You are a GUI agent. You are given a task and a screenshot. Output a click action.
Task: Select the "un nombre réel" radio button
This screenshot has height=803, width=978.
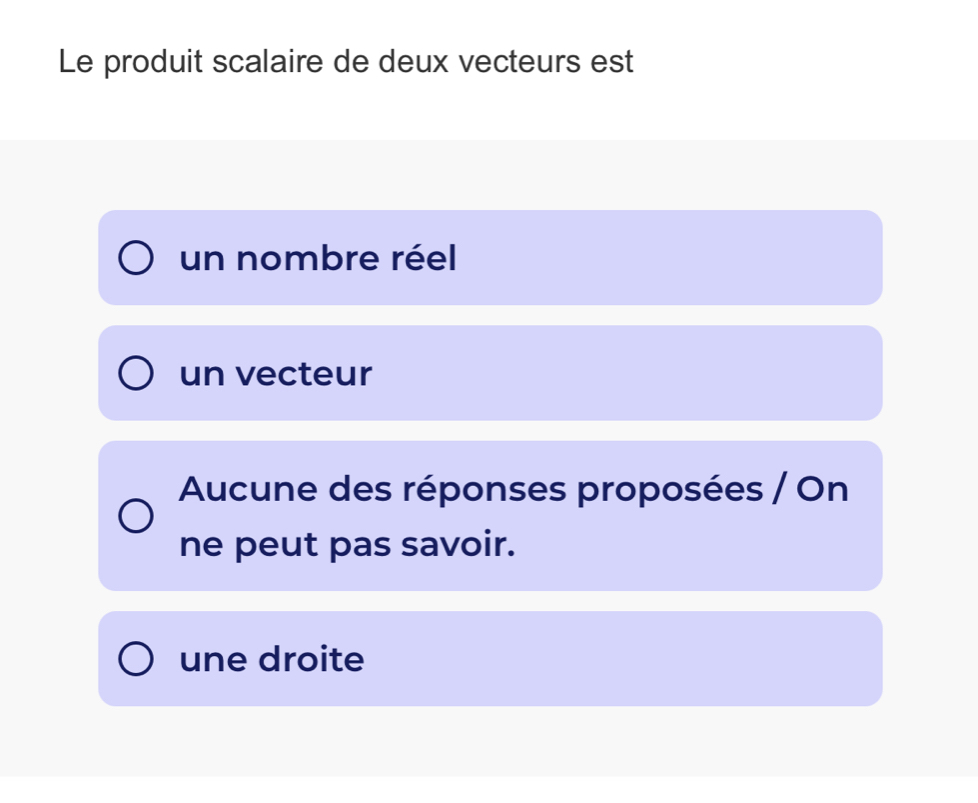click(137, 258)
